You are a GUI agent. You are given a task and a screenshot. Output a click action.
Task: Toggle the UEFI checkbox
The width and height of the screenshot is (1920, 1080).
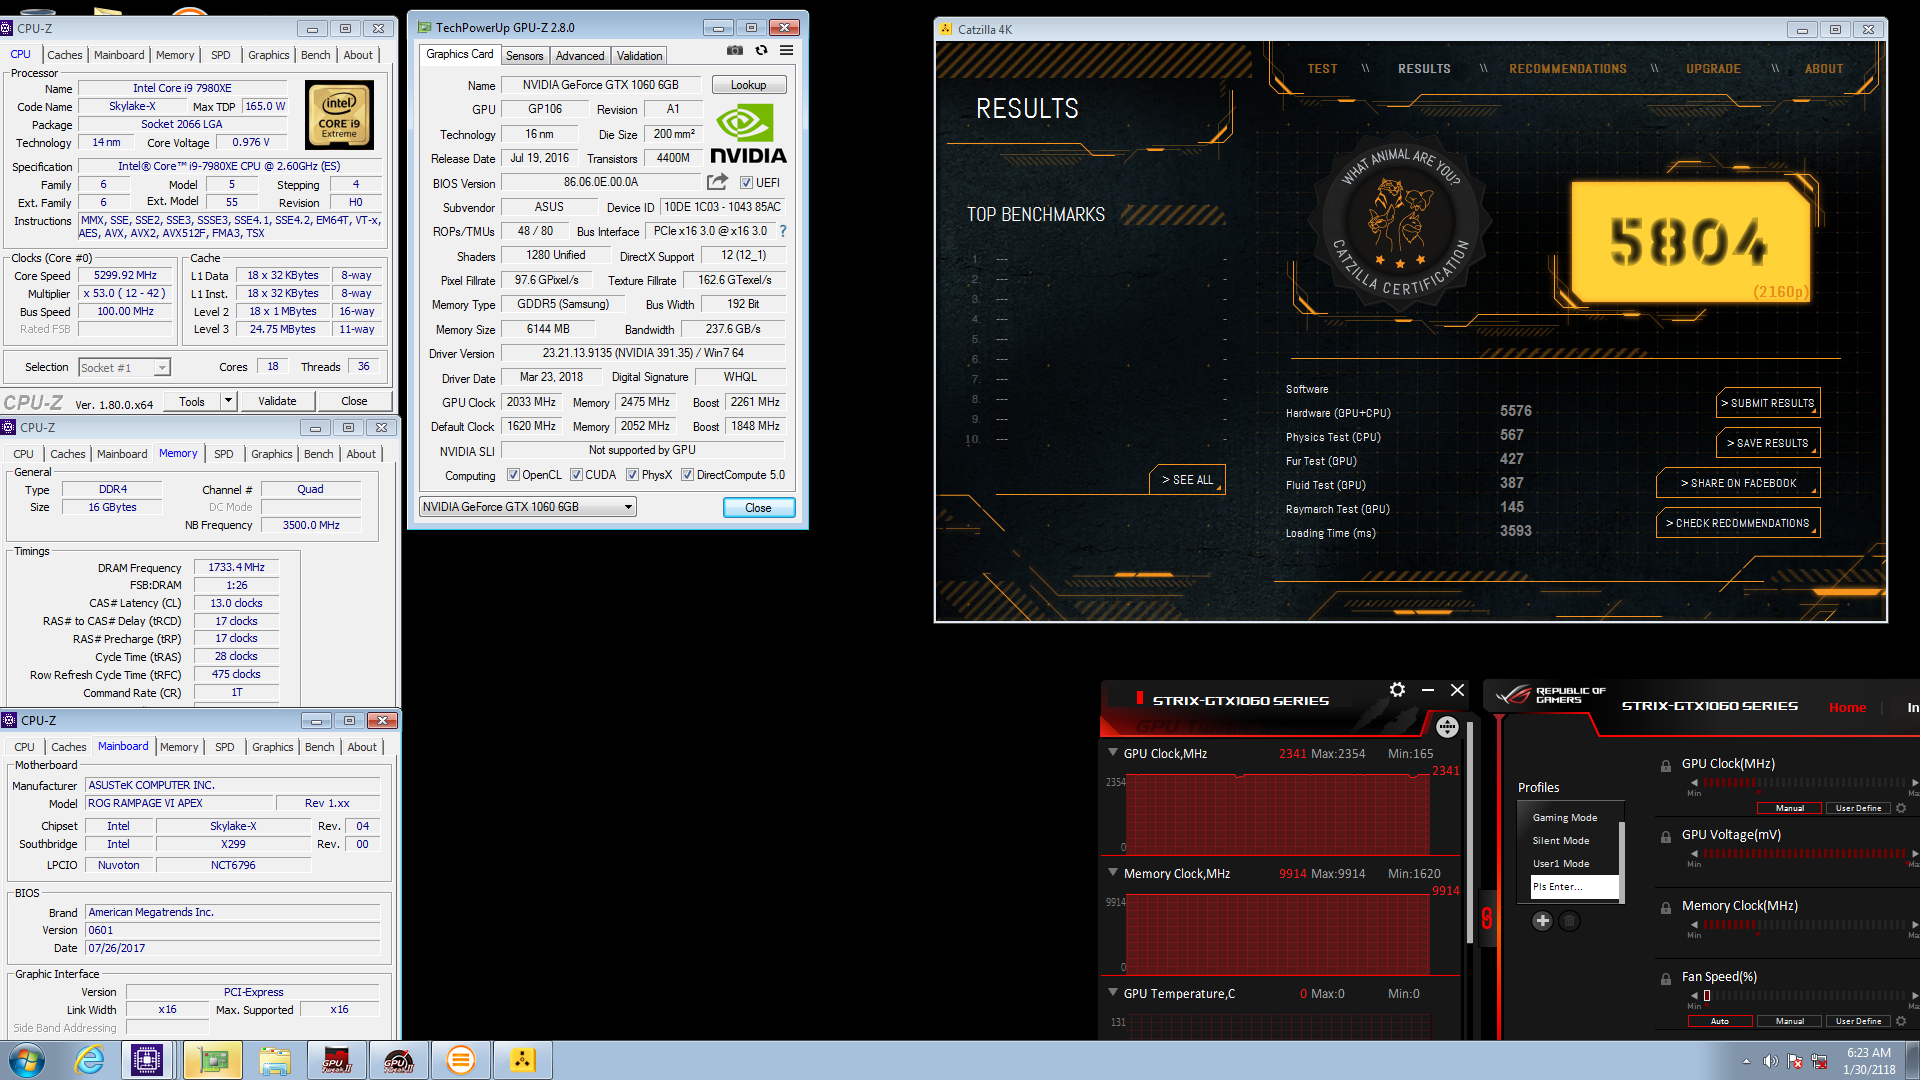pos(746,182)
